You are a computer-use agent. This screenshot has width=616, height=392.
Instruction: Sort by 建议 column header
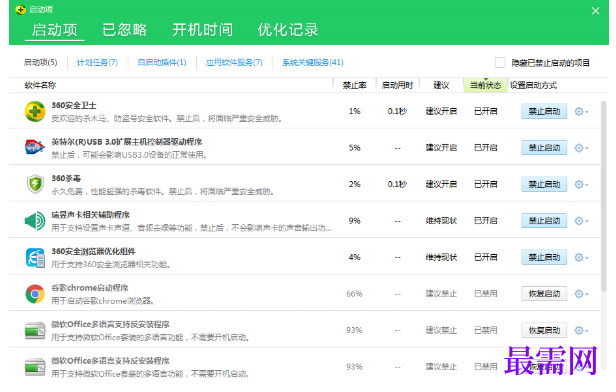point(441,85)
